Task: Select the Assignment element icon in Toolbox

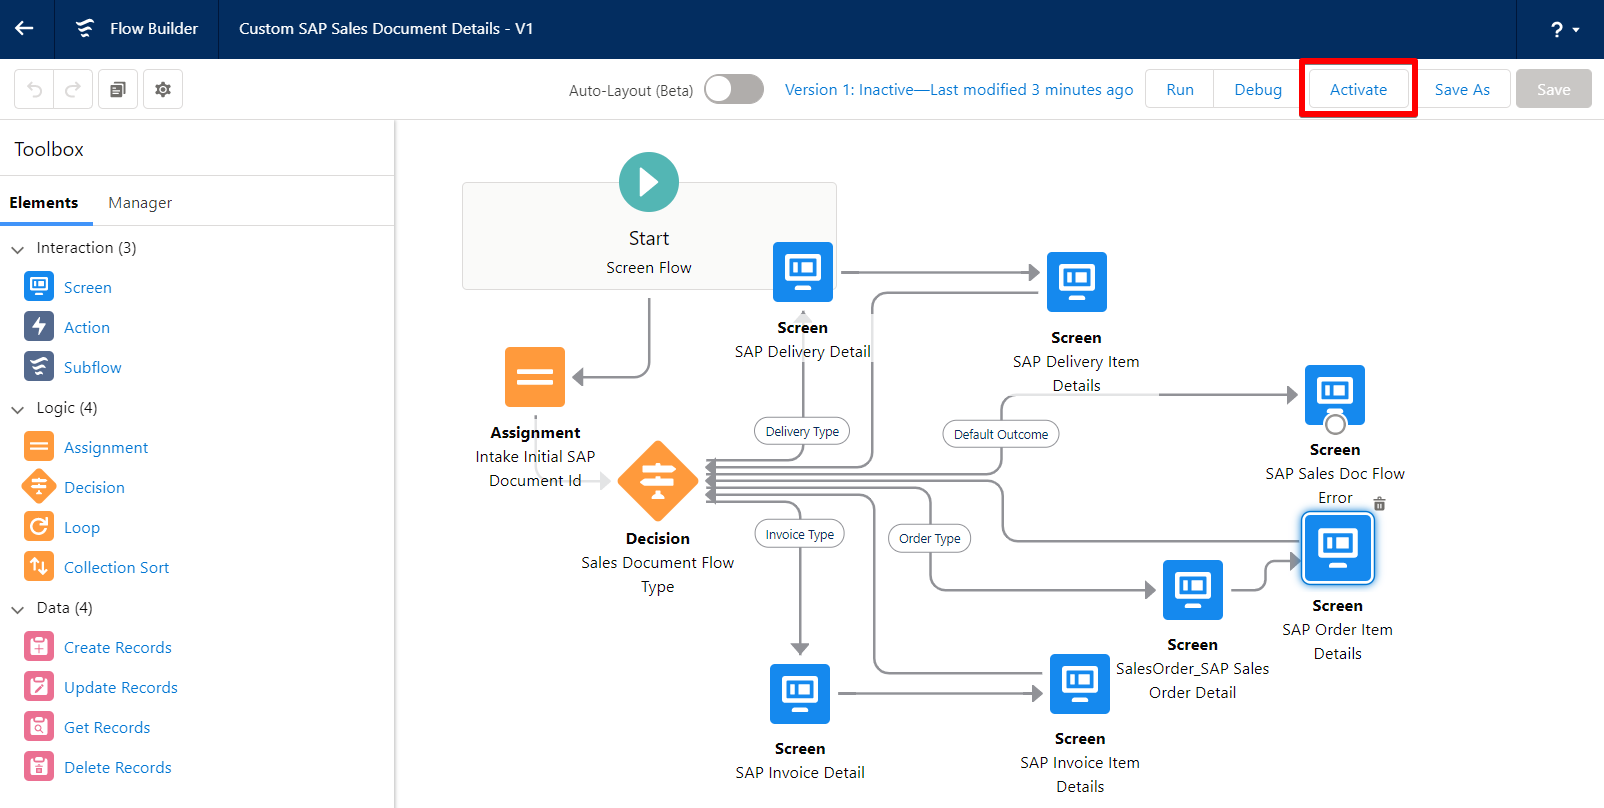Action: tap(39, 447)
